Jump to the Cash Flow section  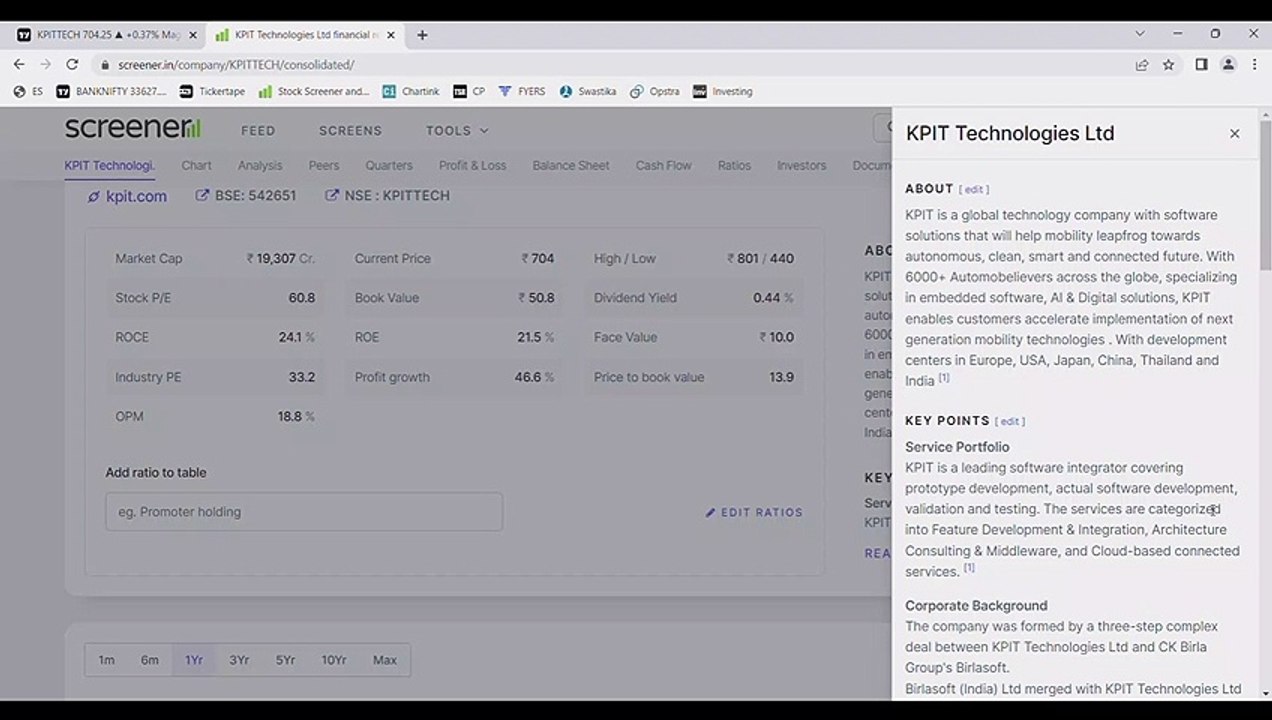point(663,166)
